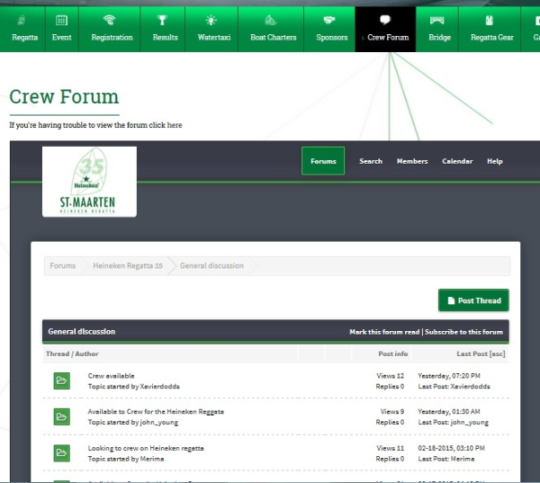
Task: Go to the forum Search page
Action: click(371, 161)
